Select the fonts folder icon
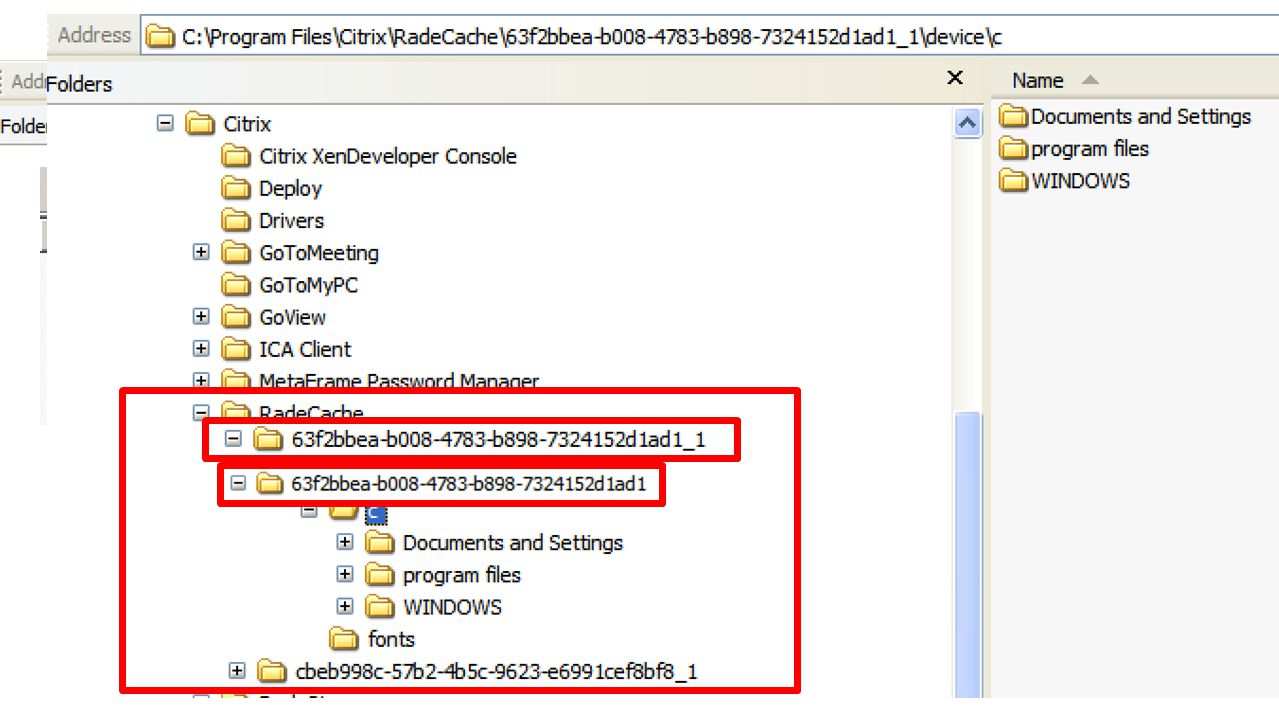This screenshot has height=720, width=1279. pyautogui.click(x=344, y=639)
